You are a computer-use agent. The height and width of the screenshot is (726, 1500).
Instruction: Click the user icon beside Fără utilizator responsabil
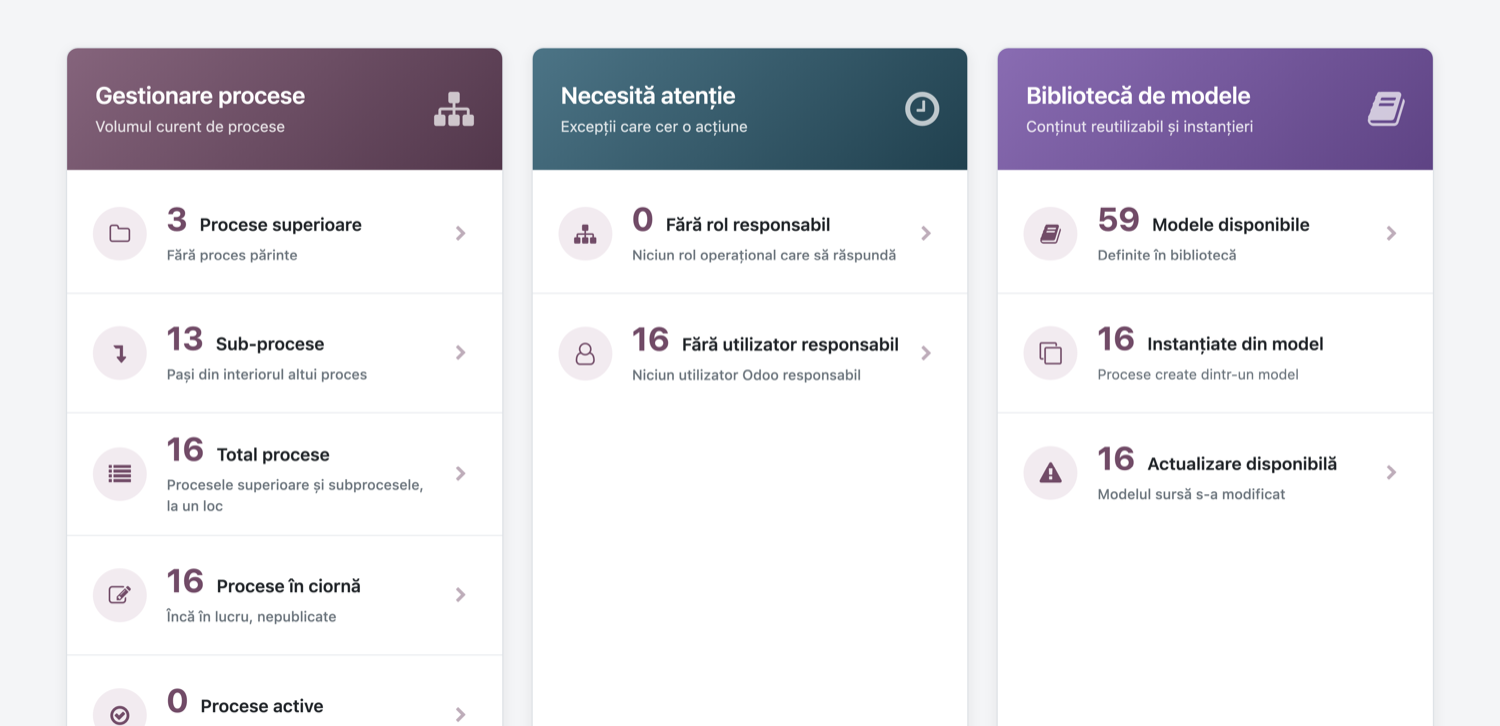(x=585, y=353)
